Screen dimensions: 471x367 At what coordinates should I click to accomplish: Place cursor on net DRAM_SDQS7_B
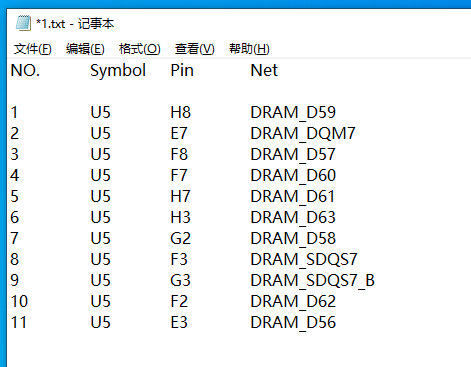click(313, 281)
